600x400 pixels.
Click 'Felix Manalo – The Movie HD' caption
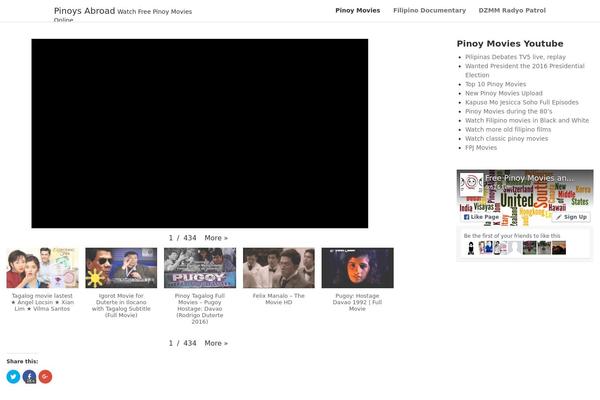pyautogui.click(x=279, y=299)
